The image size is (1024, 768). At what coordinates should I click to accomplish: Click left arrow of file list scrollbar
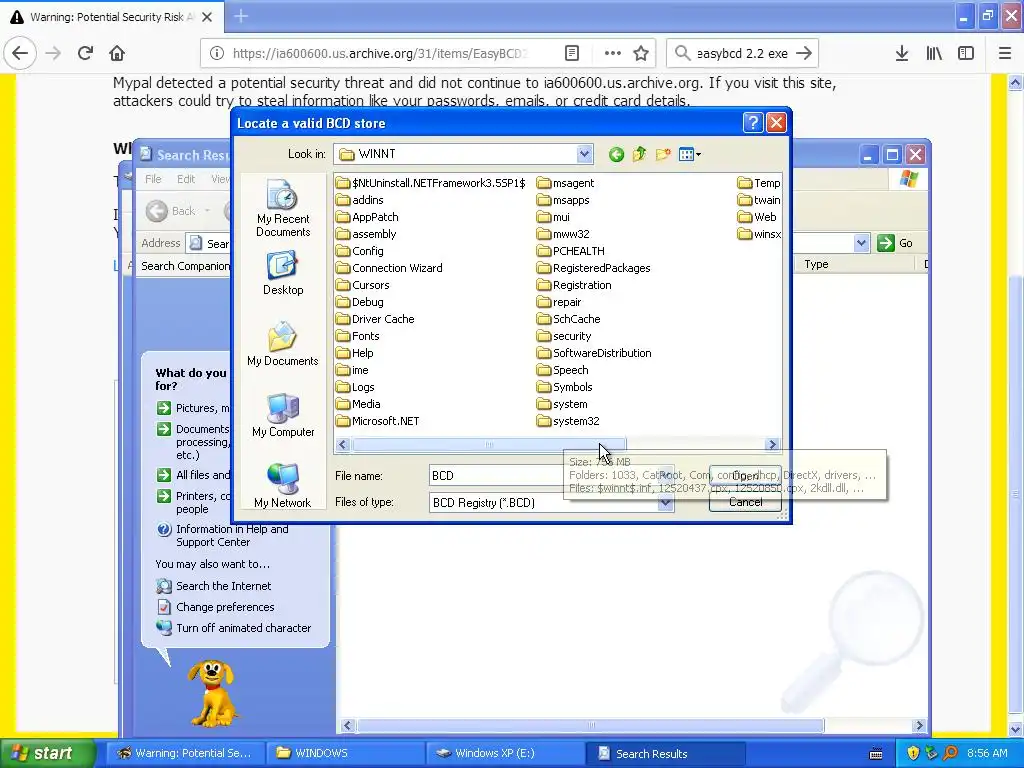pyautogui.click(x=343, y=445)
